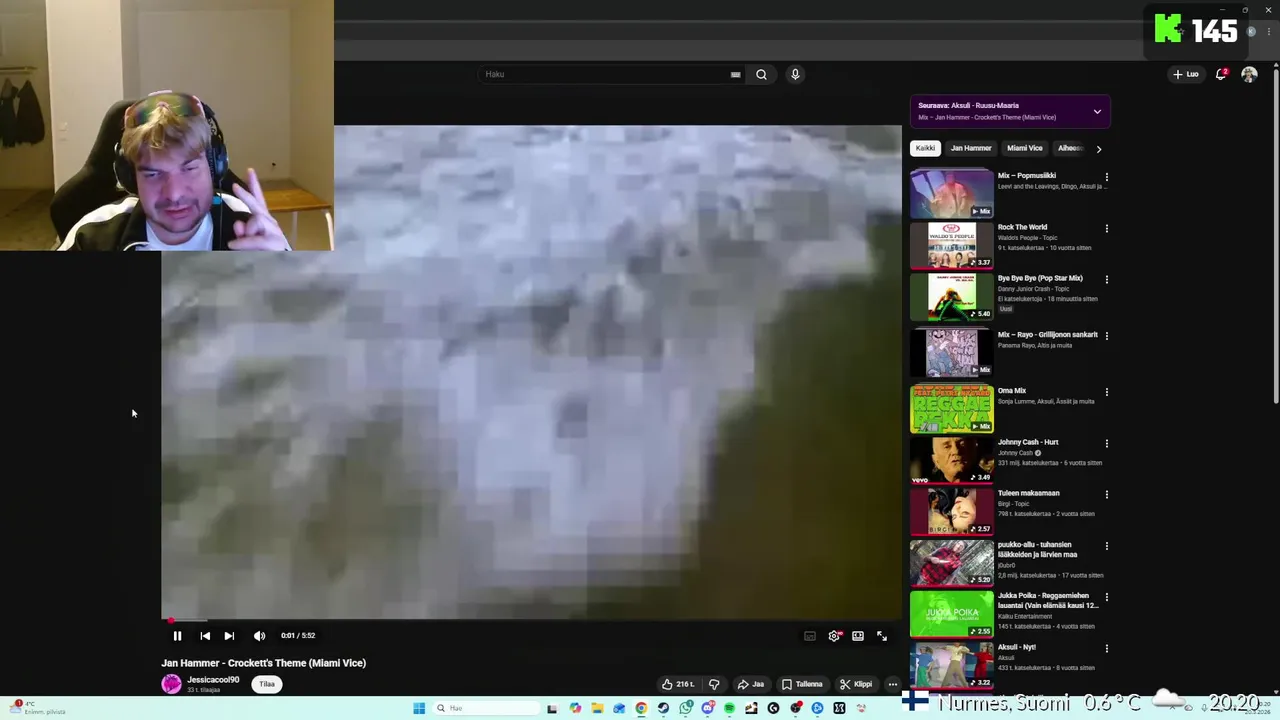Image resolution: width=1280 pixels, height=720 pixels.
Task: Open player settings gear icon
Action: tap(834, 636)
